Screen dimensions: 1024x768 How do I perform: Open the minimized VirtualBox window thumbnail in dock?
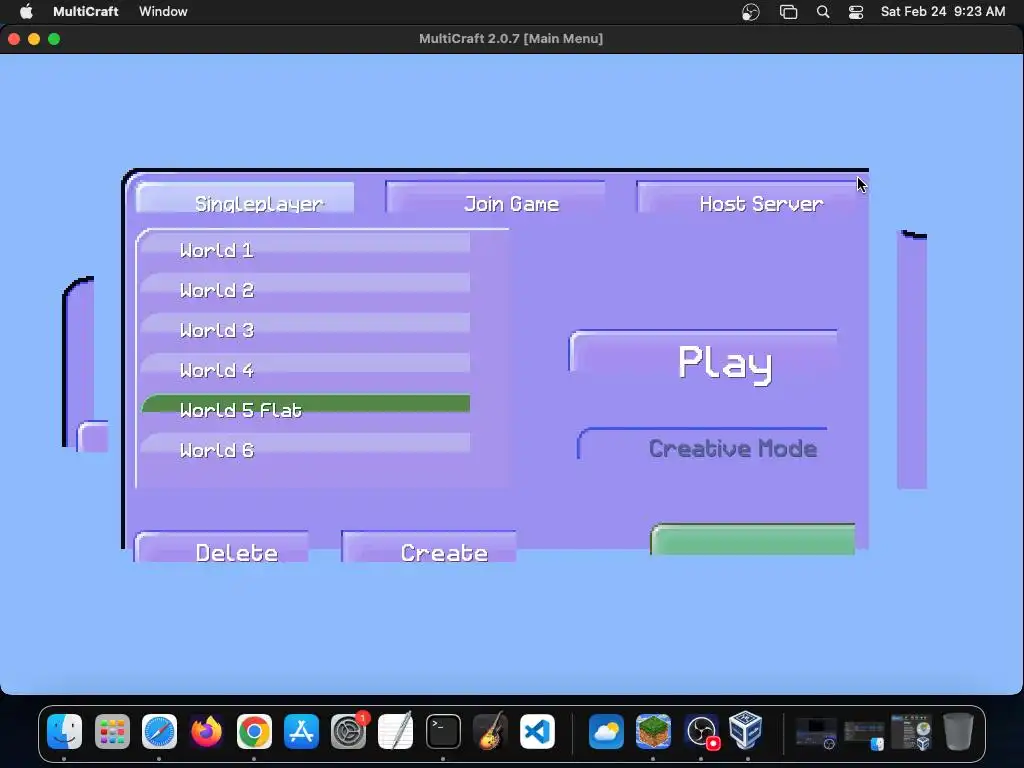[912, 732]
